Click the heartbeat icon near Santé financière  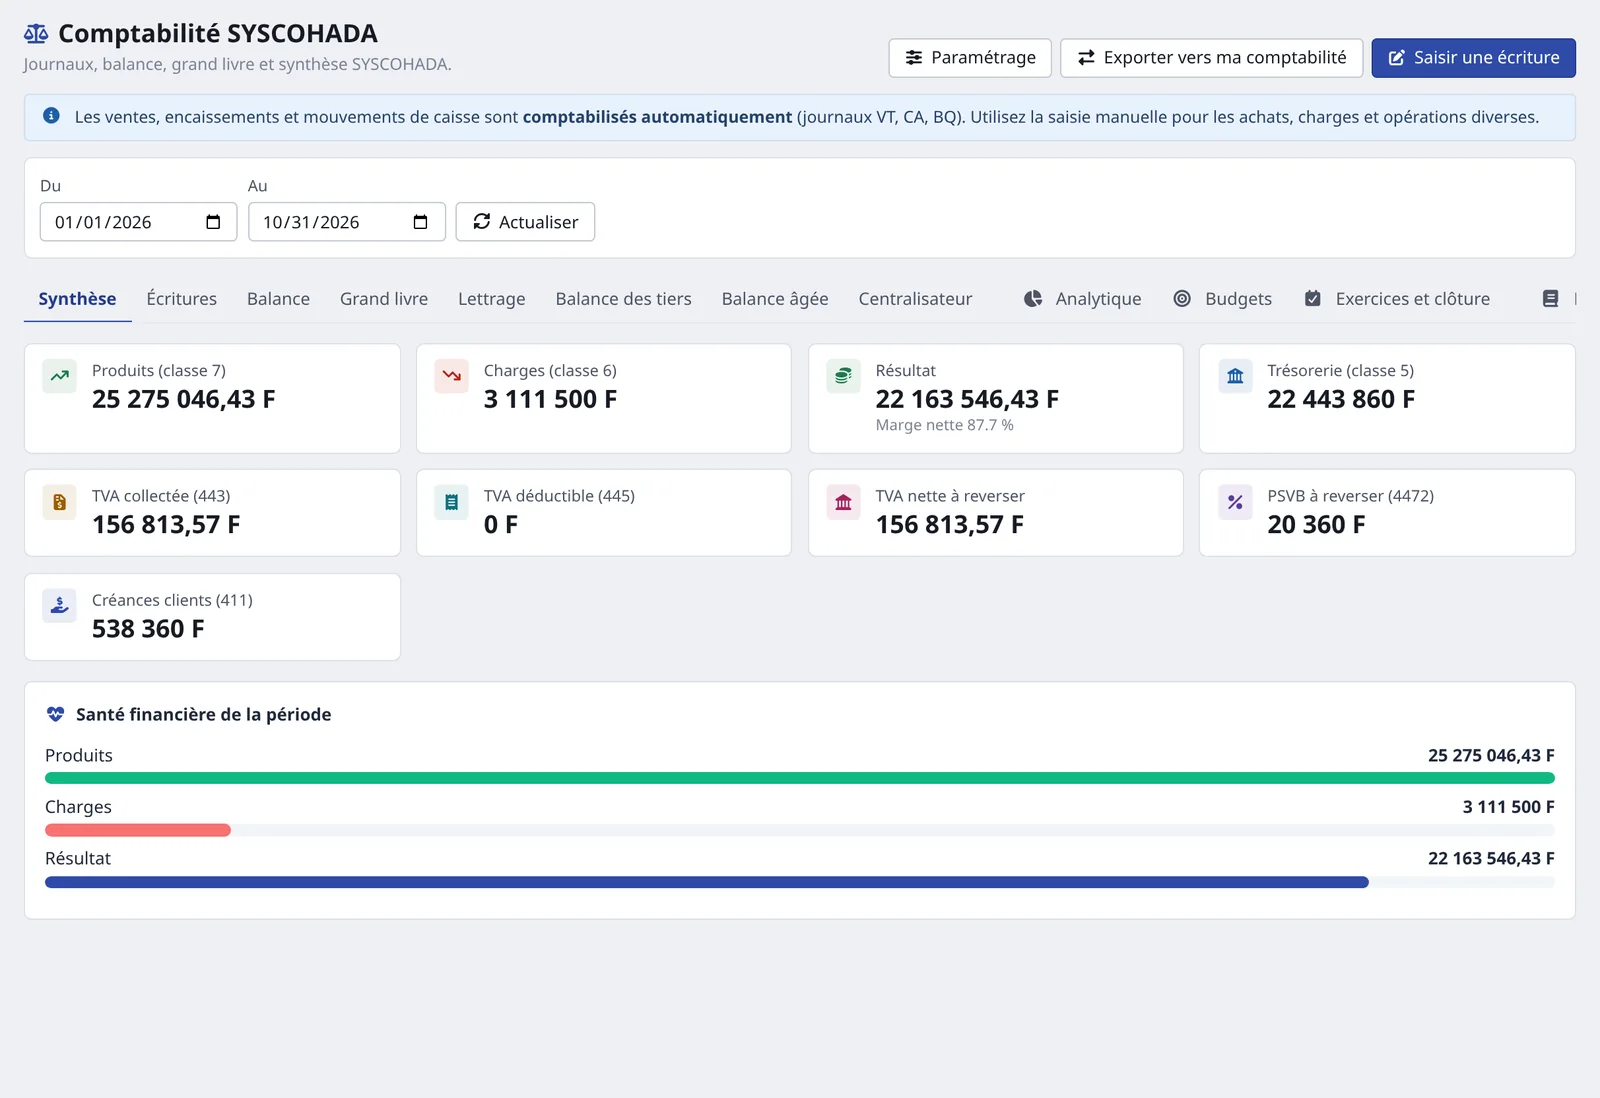pos(56,714)
